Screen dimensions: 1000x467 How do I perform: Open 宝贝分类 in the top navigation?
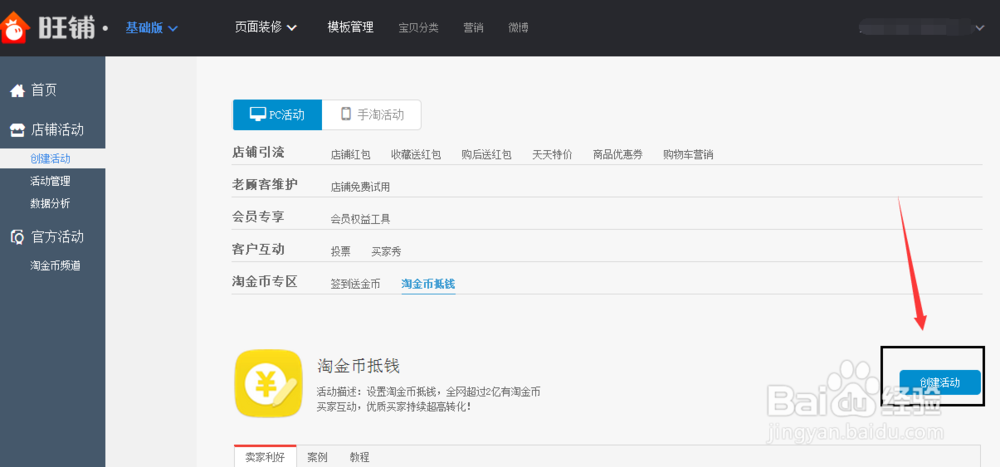(418, 28)
